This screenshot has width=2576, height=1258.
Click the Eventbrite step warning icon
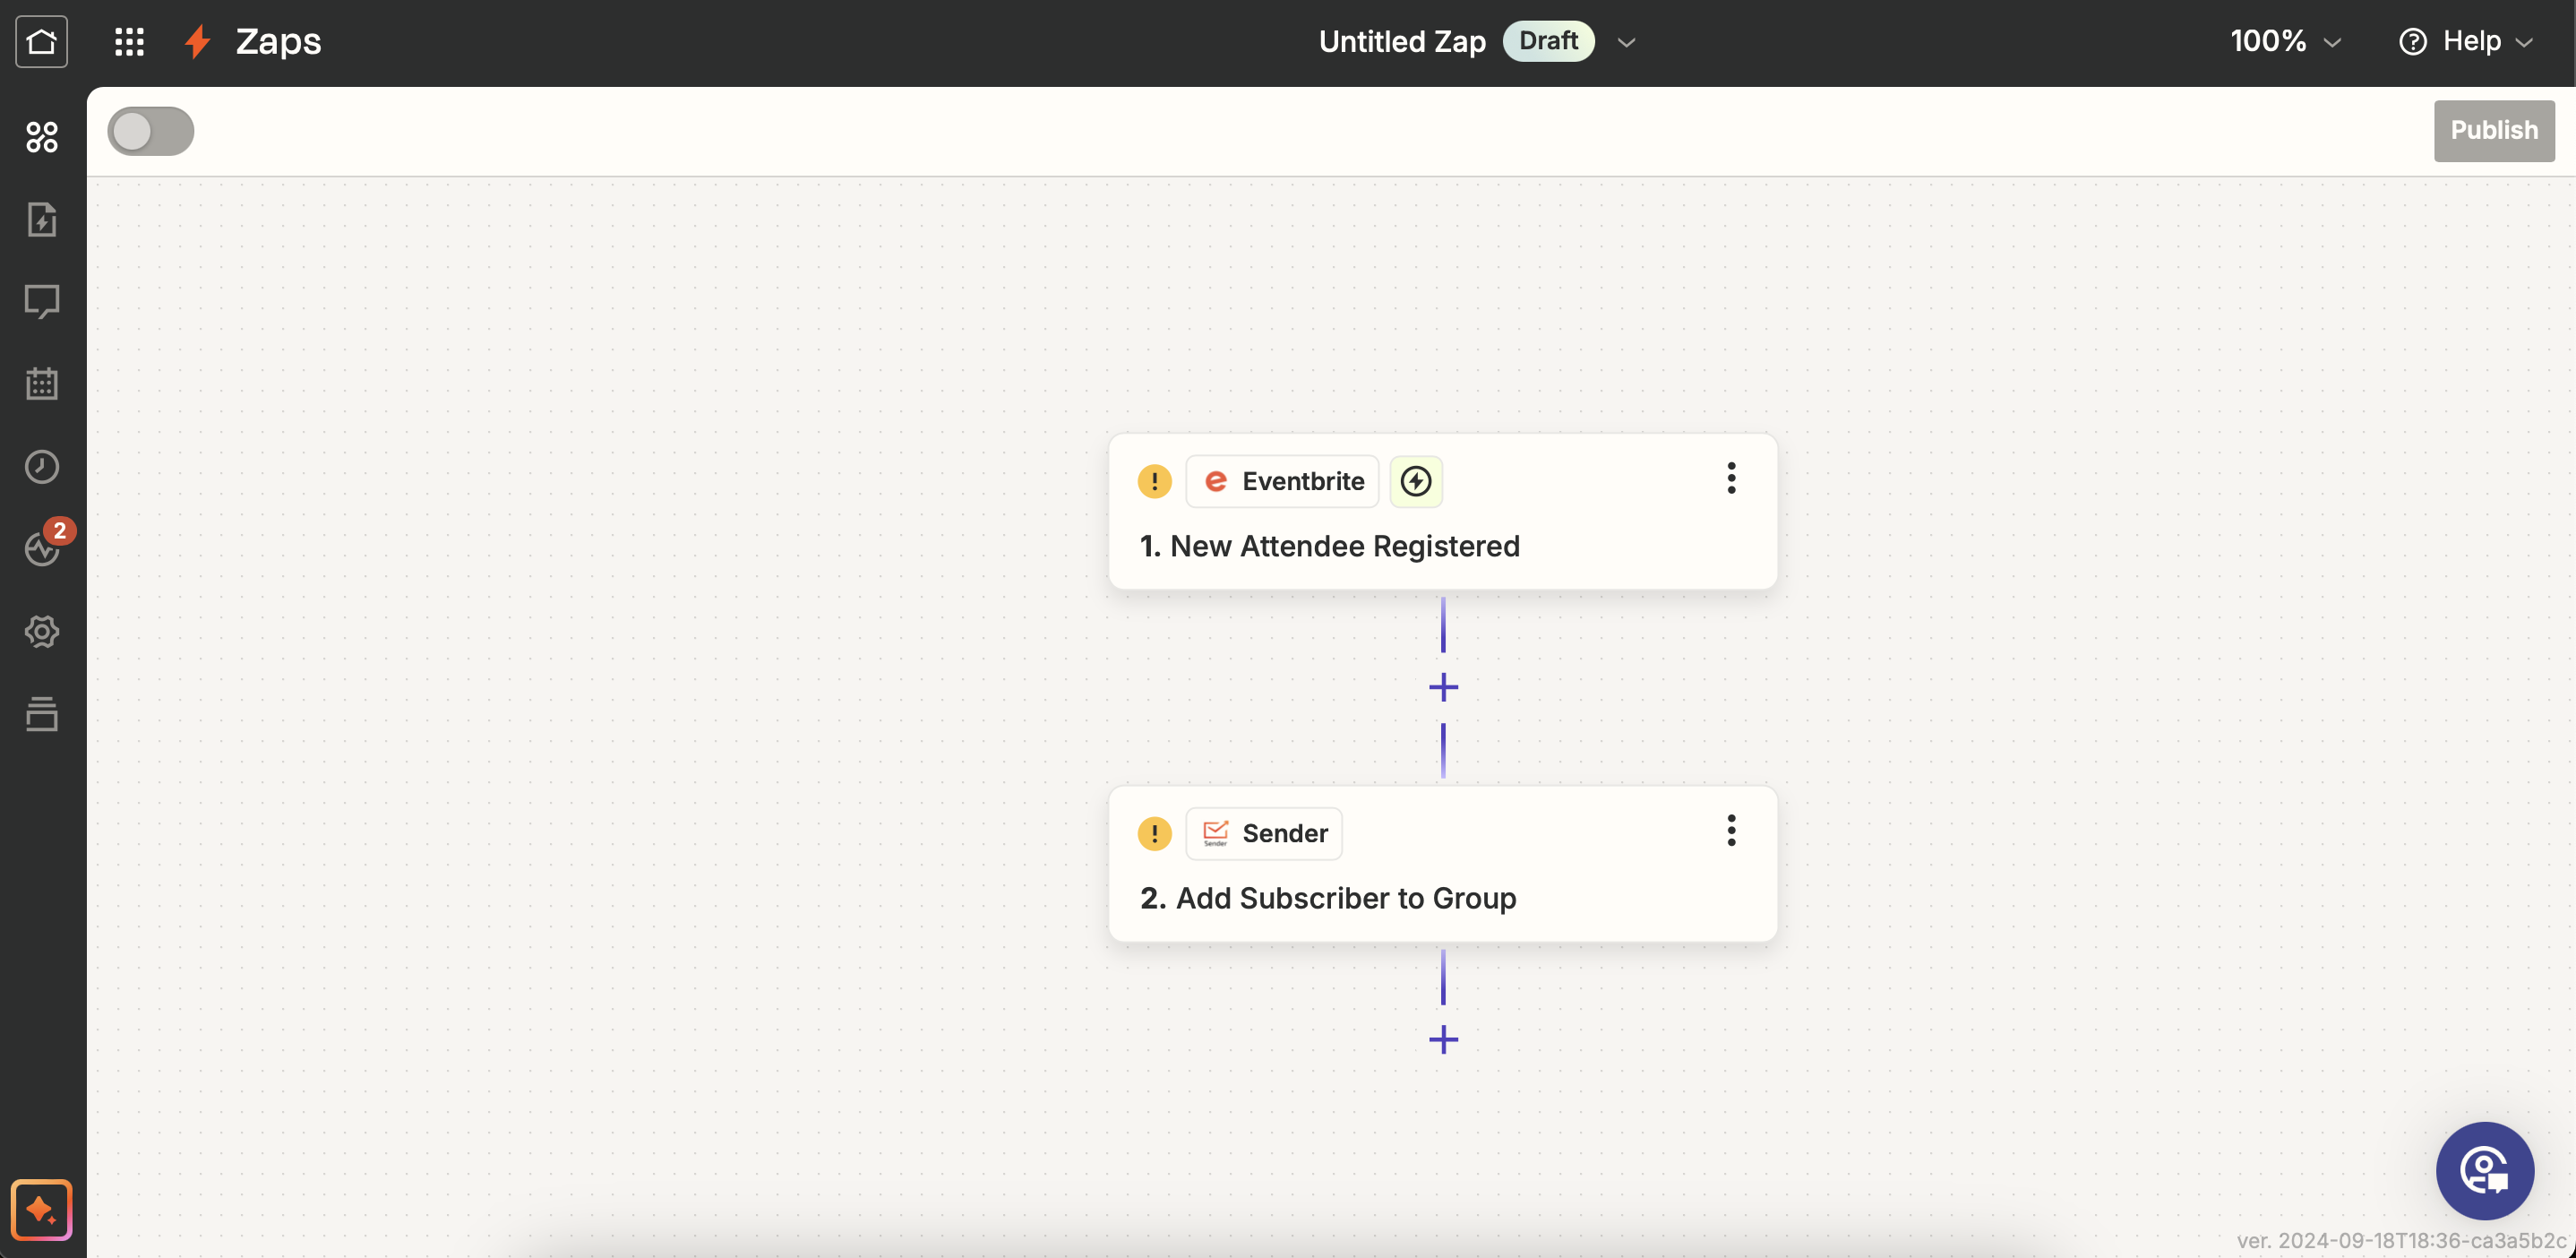pyautogui.click(x=1154, y=481)
